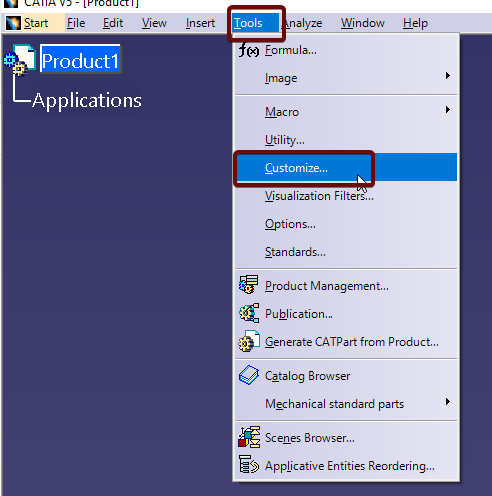Click the Scenes Browser icon

click(x=249, y=437)
